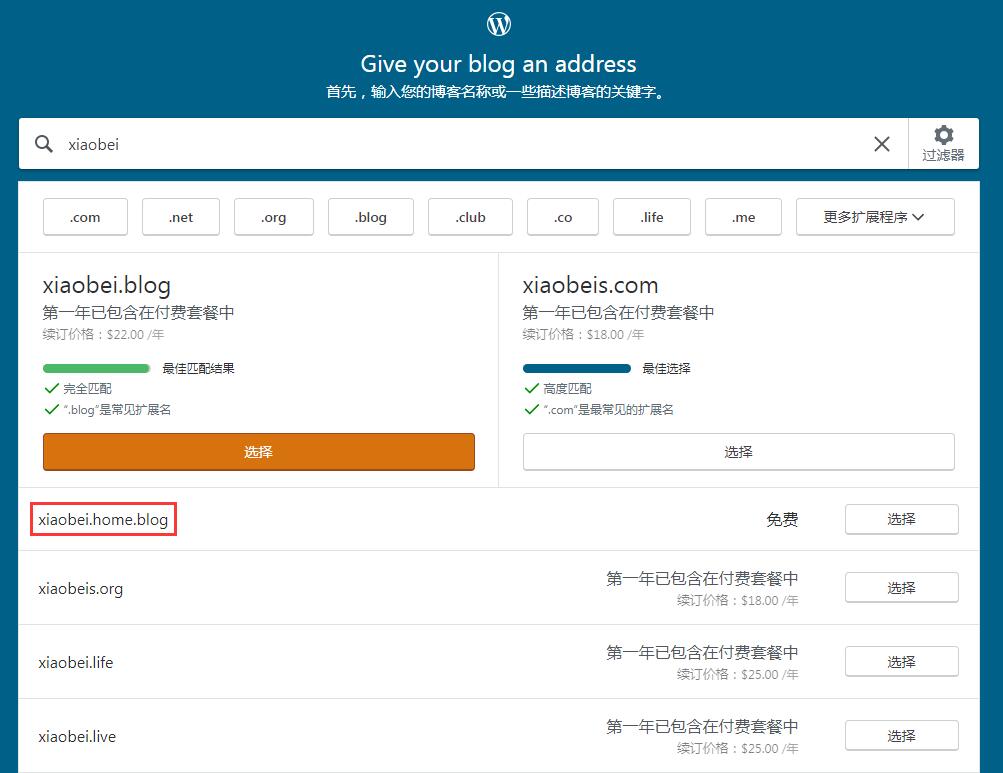
Task: Filter by .com extension
Action: point(85,217)
